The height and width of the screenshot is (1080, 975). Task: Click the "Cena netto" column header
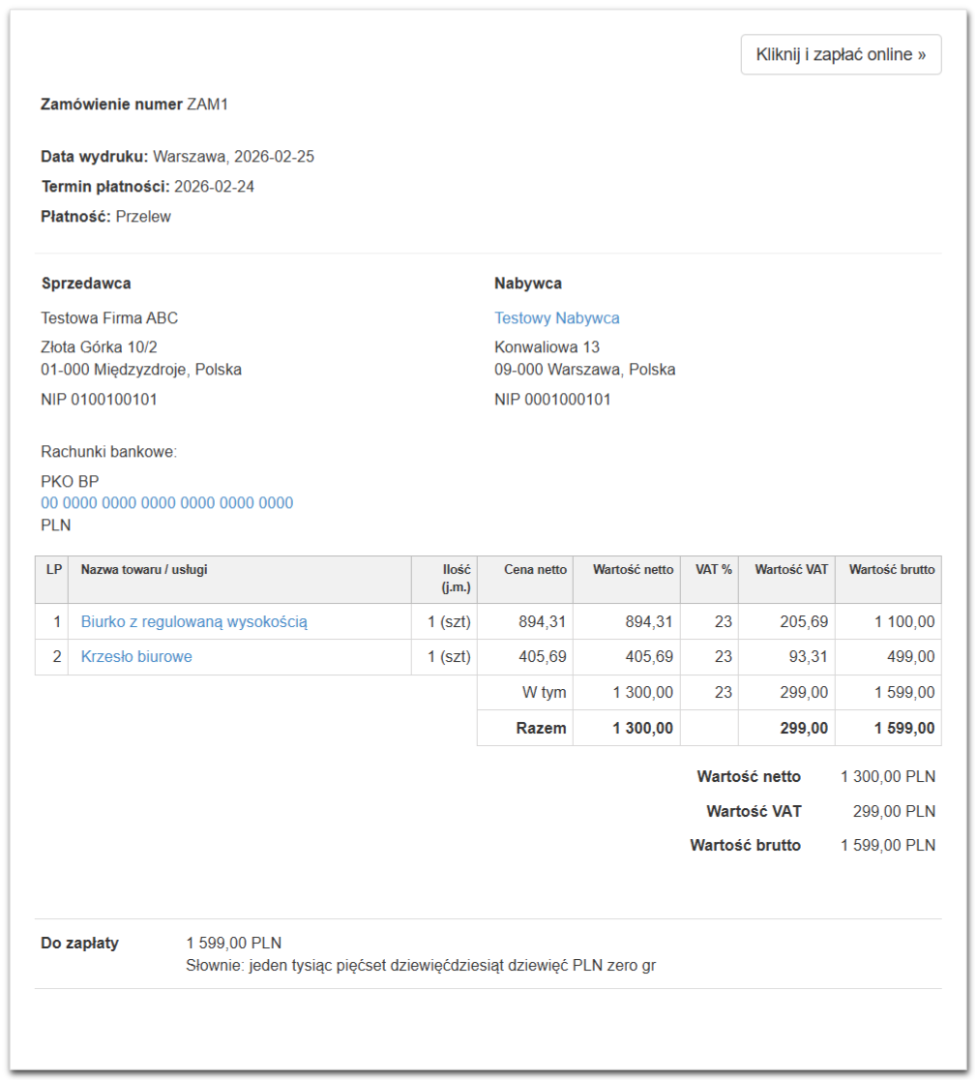click(x=535, y=570)
